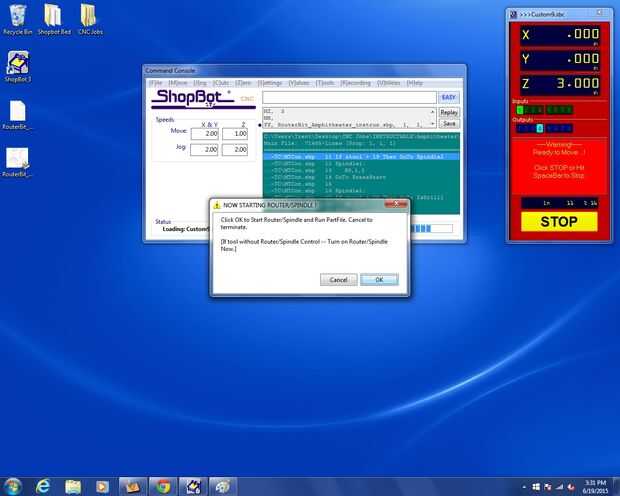Image resolution: width=620 pixels, height=496 pixels.
Task: Click the Jog Z speed field
Action: (x=235, y=150)
